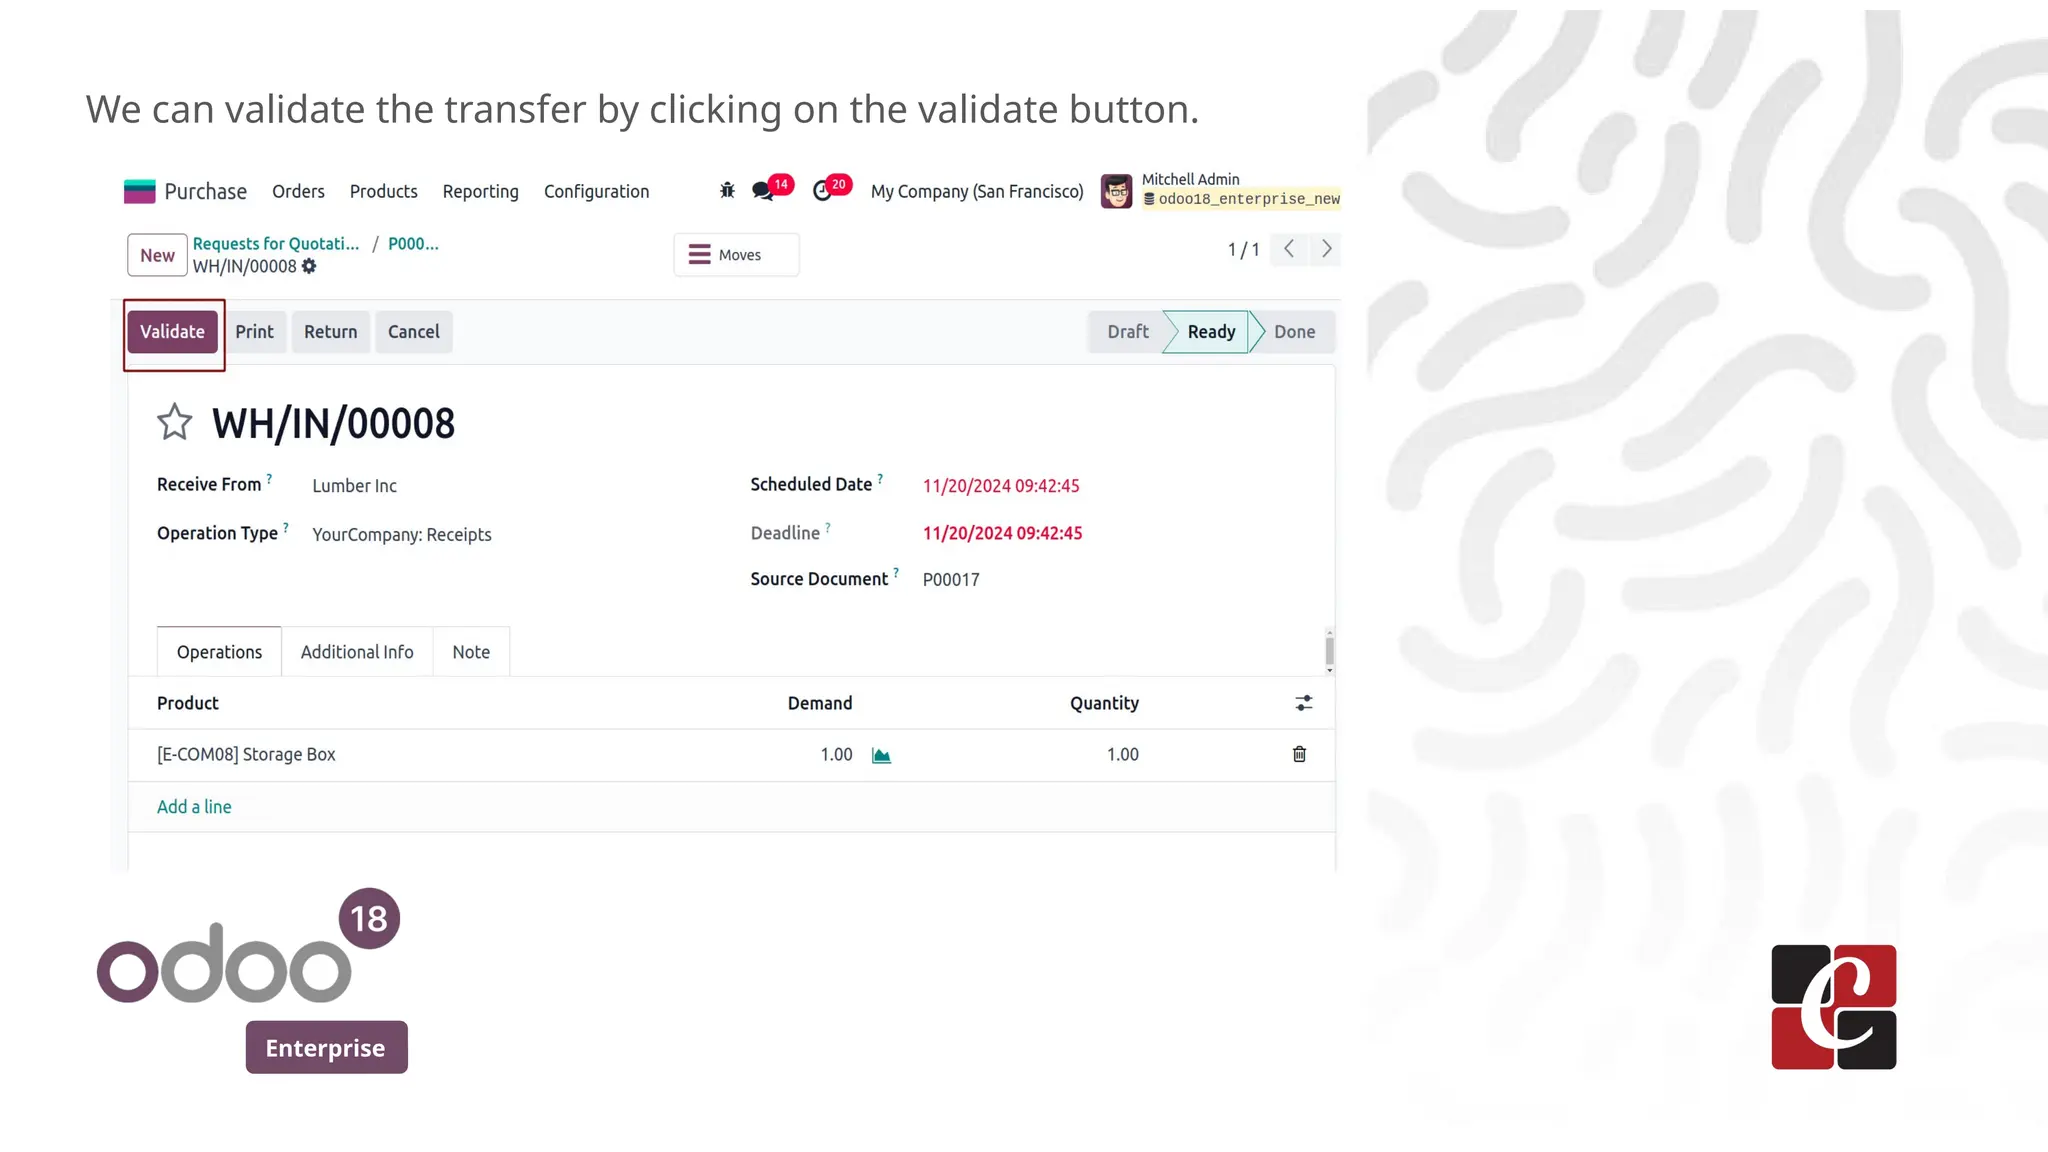The image size is (2048, 1152).
Task: Click the YourCompany: Receipts operation type
Action: pos(402,535)
